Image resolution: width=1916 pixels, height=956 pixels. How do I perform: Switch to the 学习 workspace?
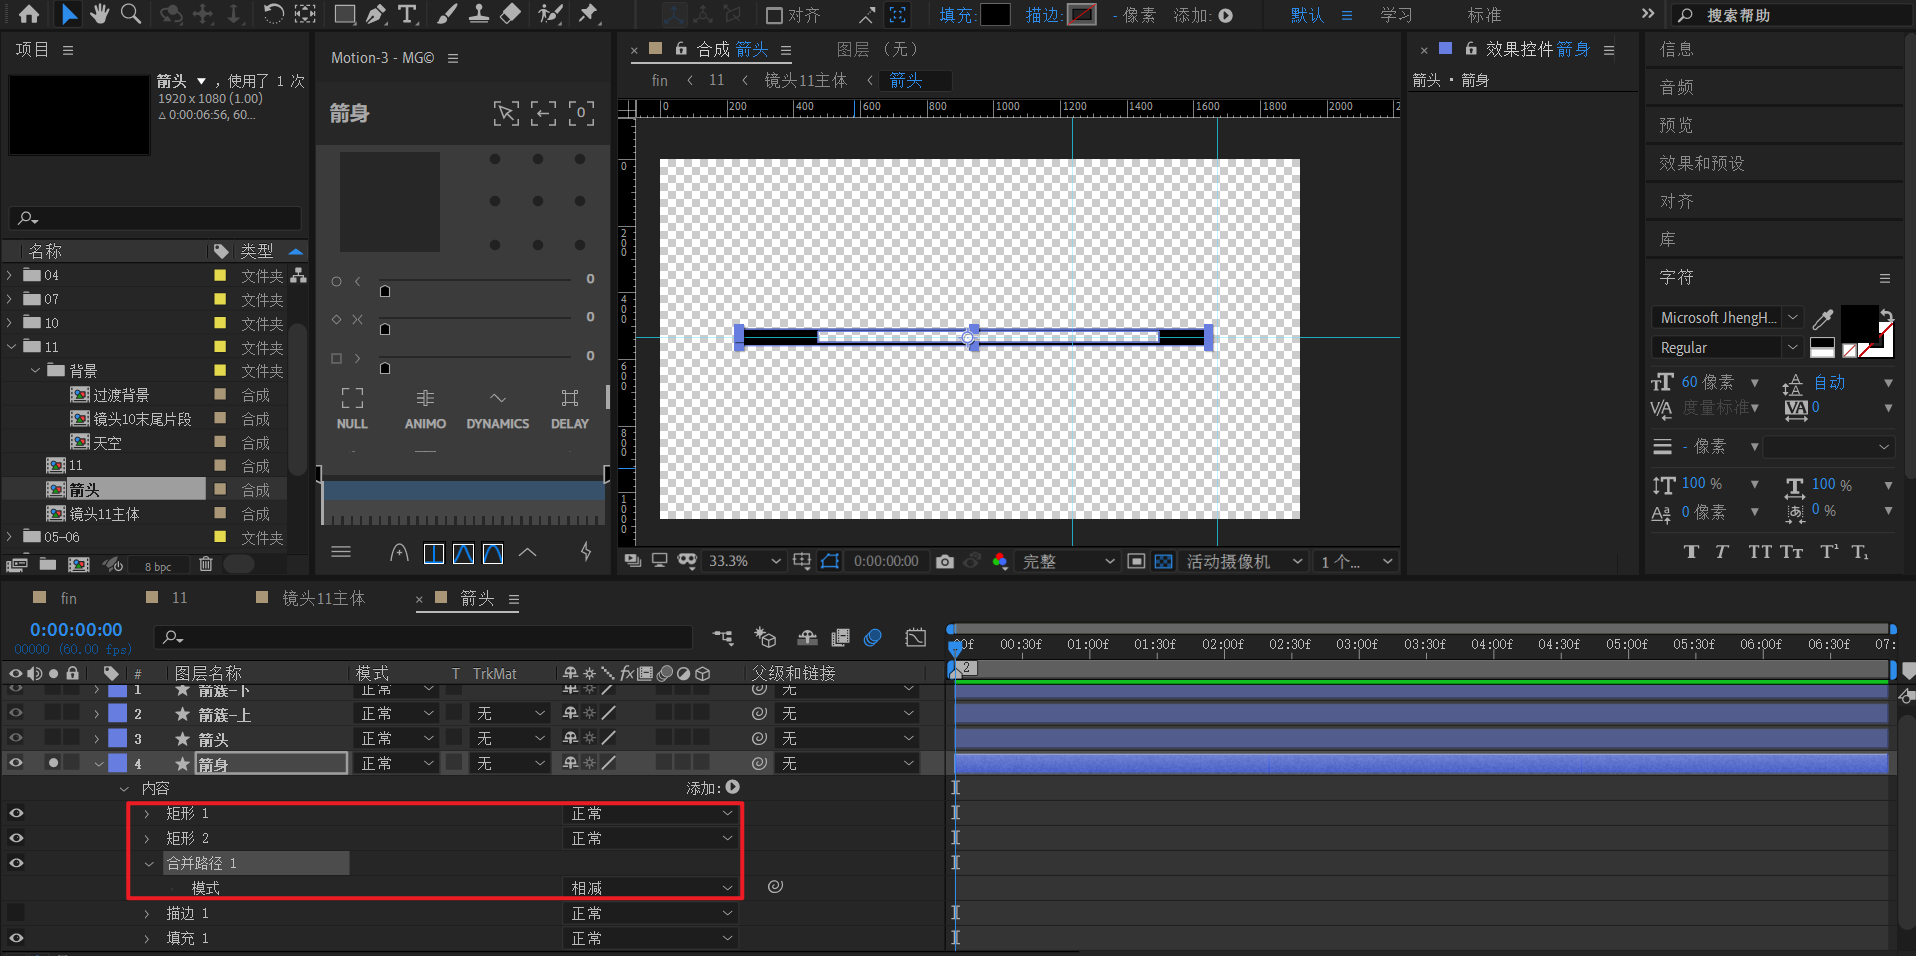tap(1396, 15)
